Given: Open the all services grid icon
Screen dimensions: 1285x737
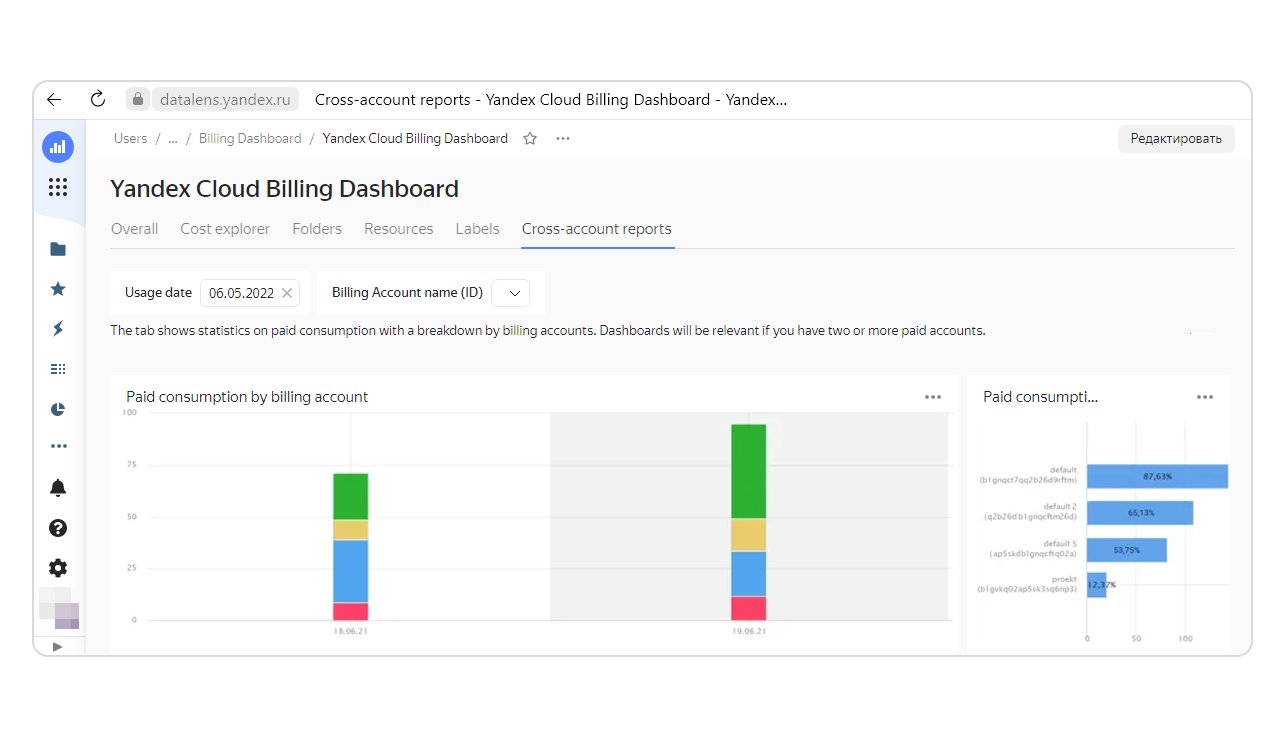Looking at the screenshot, I should click(58, 187).
